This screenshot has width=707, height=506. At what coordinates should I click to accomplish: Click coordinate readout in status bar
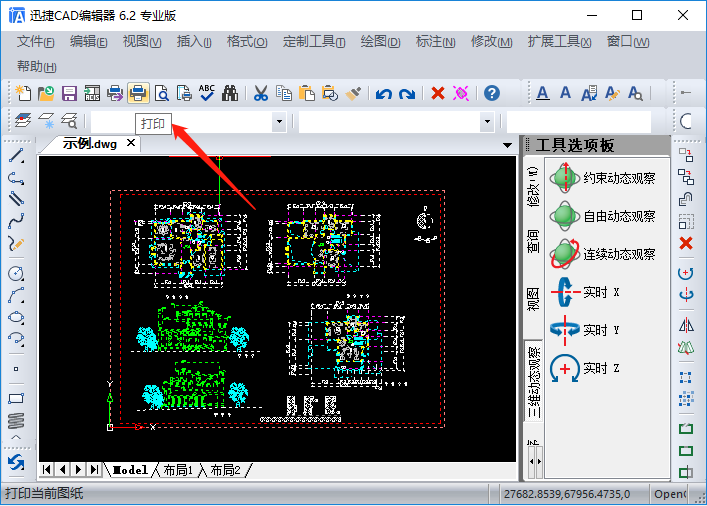[567, 494]
